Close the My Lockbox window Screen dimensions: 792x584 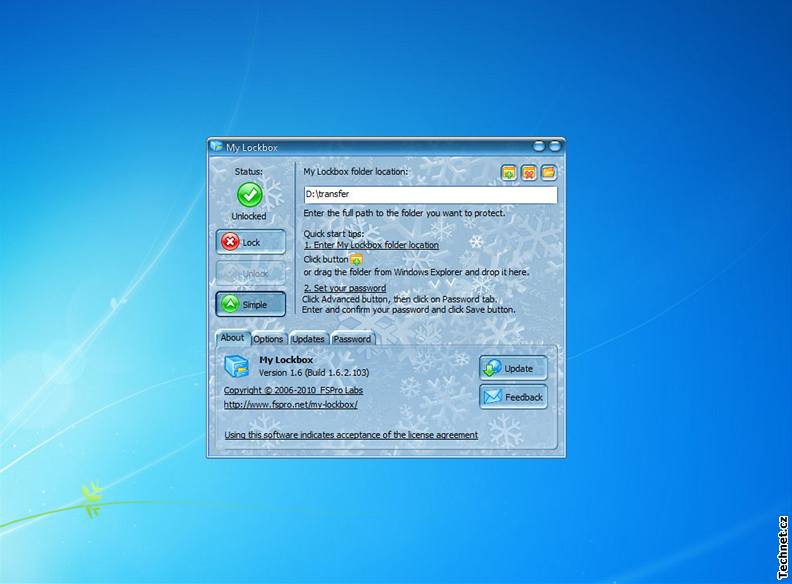tap(555, 147)
